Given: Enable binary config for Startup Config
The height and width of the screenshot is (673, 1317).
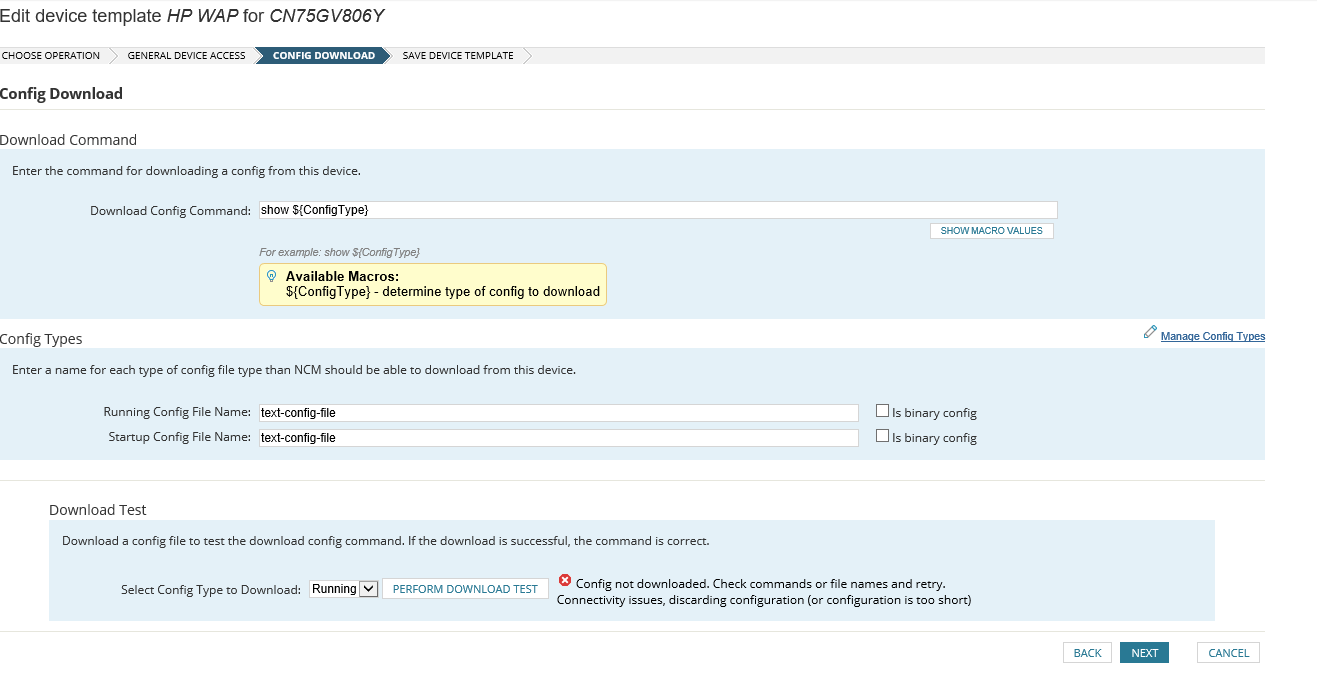Looking at the screenshot, I should [882, 435].
